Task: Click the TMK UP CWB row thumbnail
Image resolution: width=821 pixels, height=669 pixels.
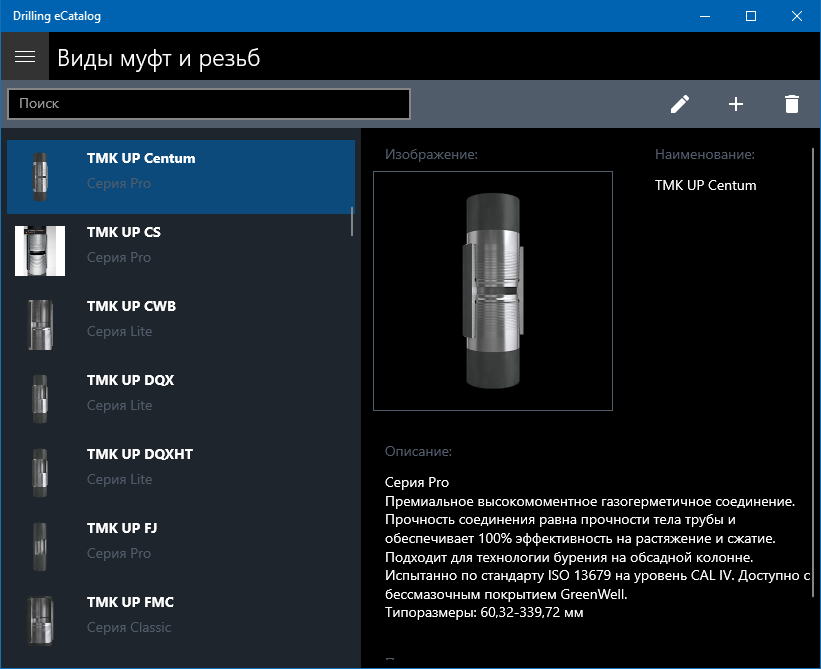Action: point(40,325)
